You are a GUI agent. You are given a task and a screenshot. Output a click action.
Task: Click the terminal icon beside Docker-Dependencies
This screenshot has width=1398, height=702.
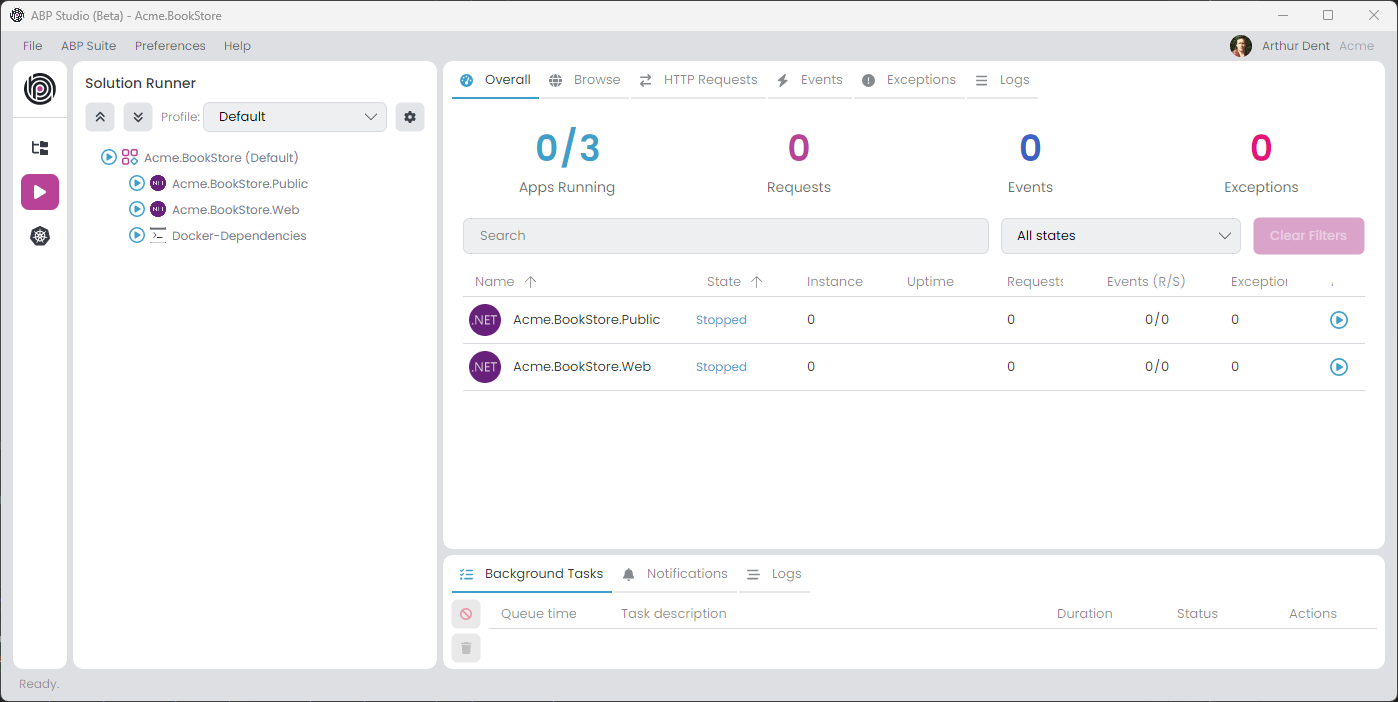[x=158, y=235]
